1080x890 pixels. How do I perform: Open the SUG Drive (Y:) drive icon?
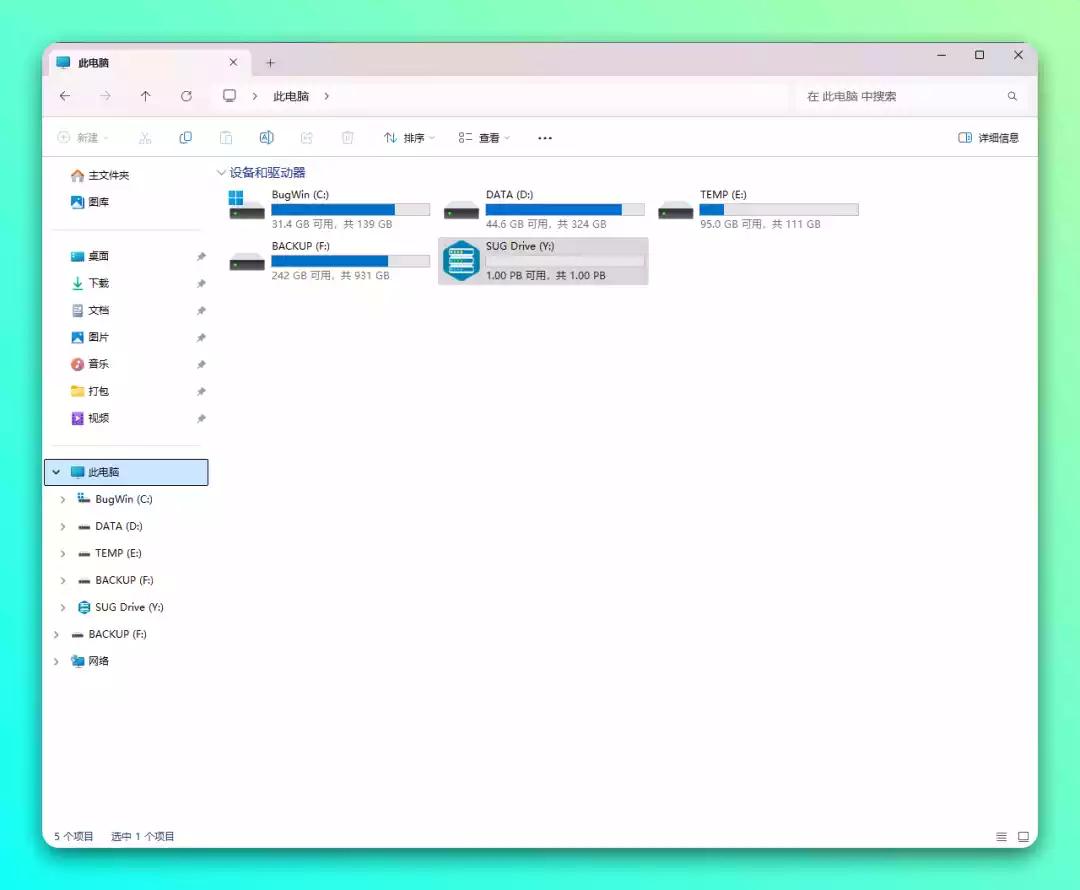click(x=461, y=261)
